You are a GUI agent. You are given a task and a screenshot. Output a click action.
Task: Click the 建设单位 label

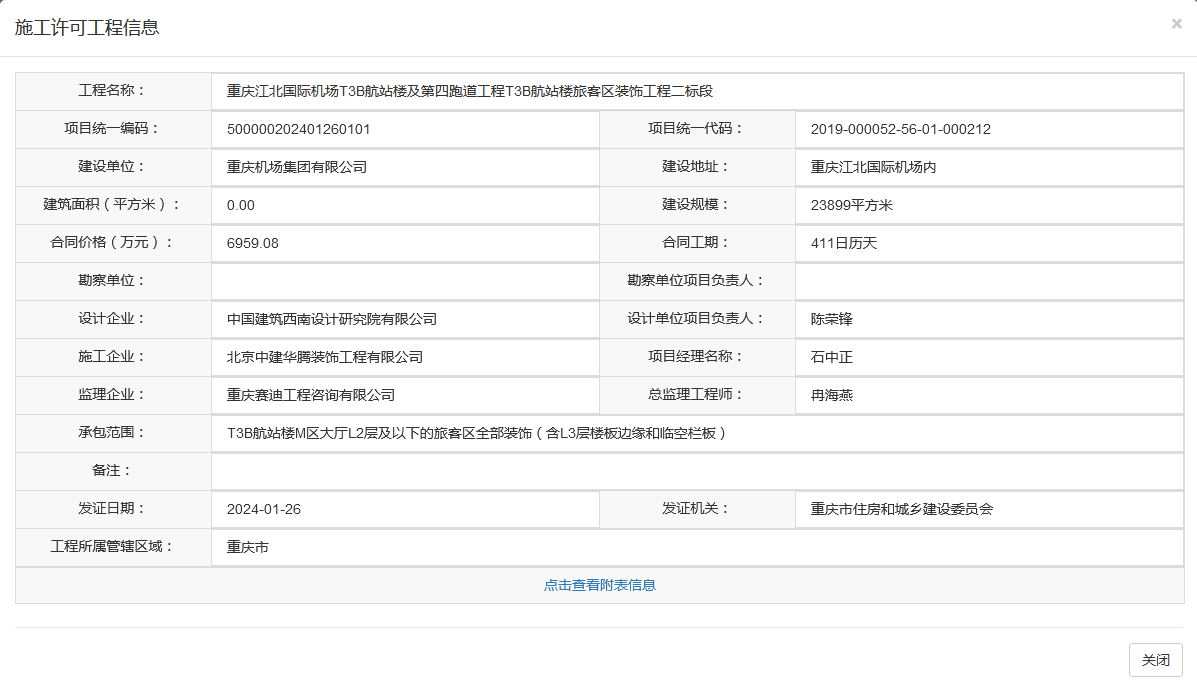pyautogui.click(x=112, y=166)
